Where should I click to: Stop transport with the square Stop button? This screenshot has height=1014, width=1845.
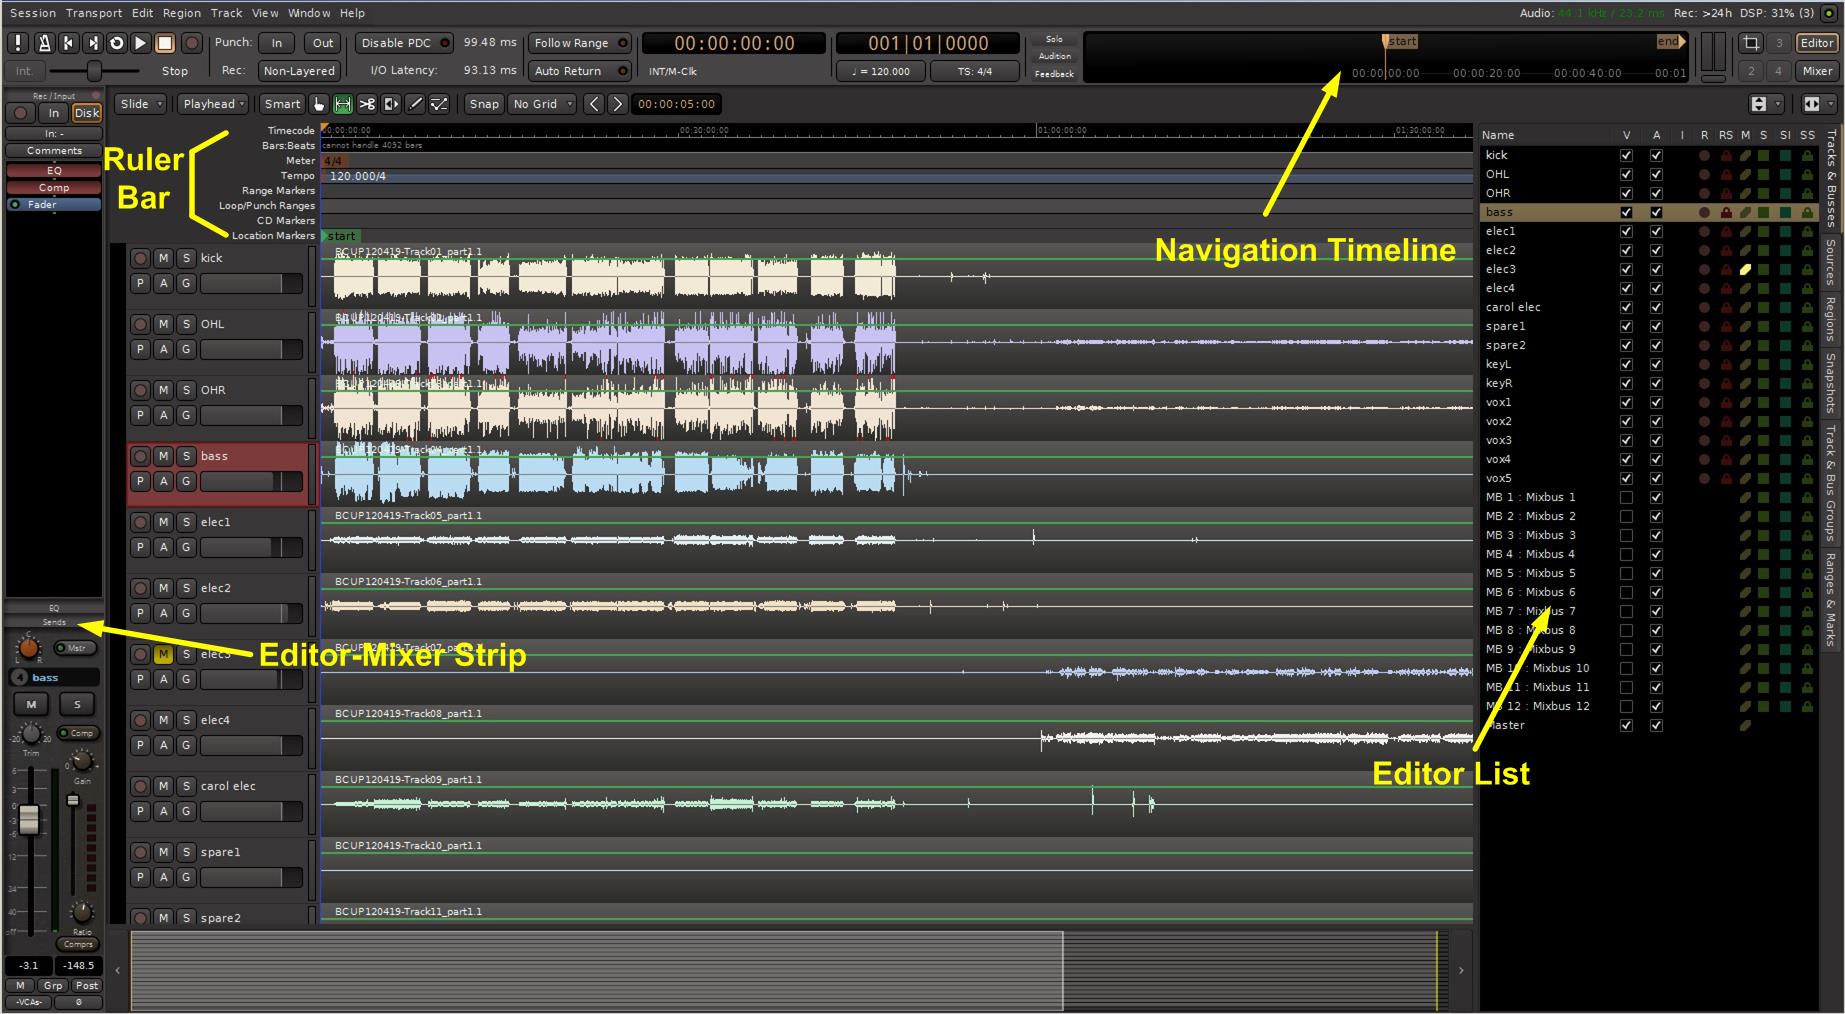pyautogui.click(x=165, y=43)
